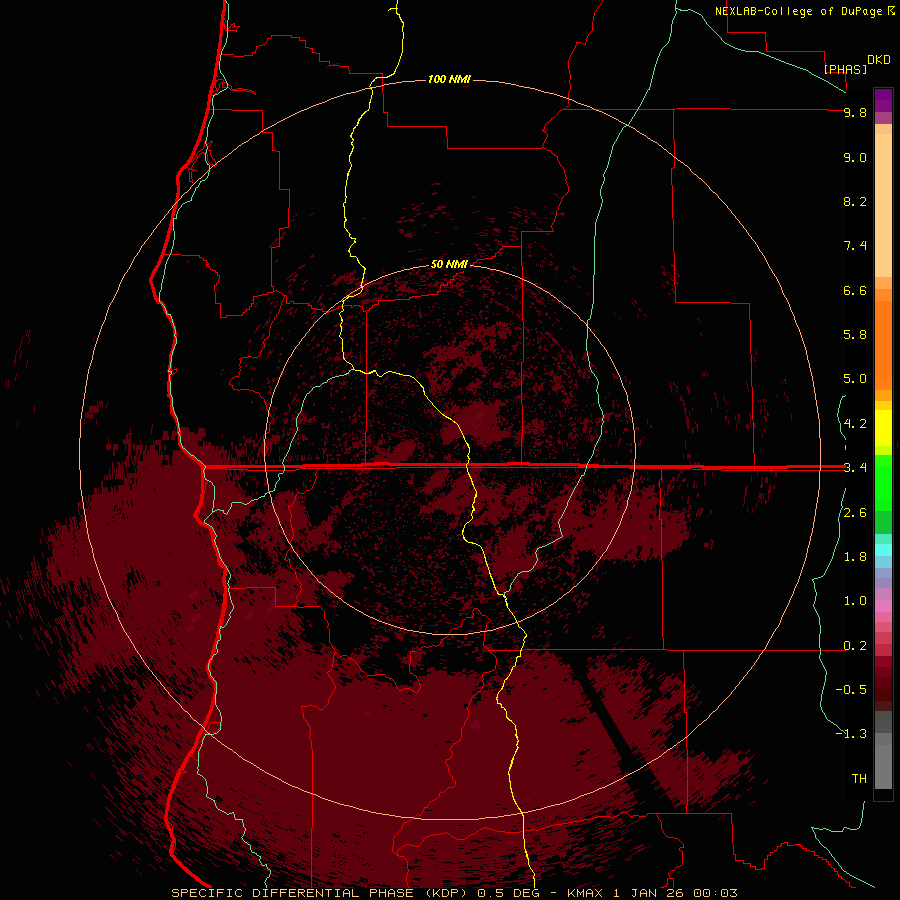
Task: Select the 1.0 scale value
Action: point(855,601)
